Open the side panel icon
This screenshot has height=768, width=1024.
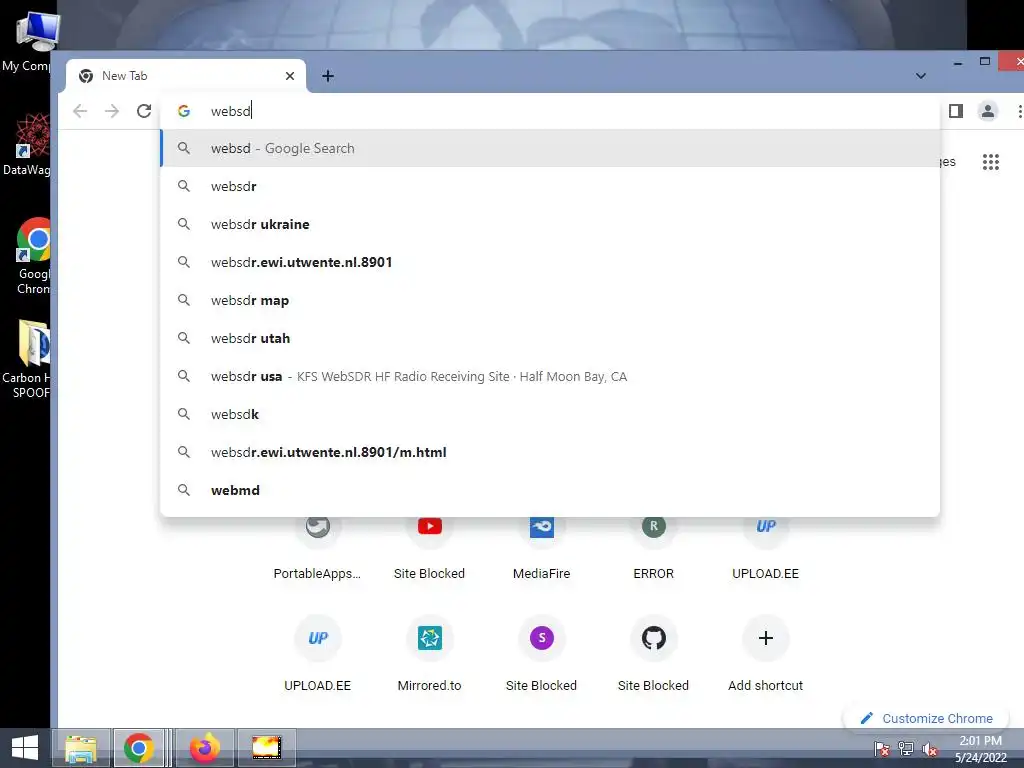(956, 111)
